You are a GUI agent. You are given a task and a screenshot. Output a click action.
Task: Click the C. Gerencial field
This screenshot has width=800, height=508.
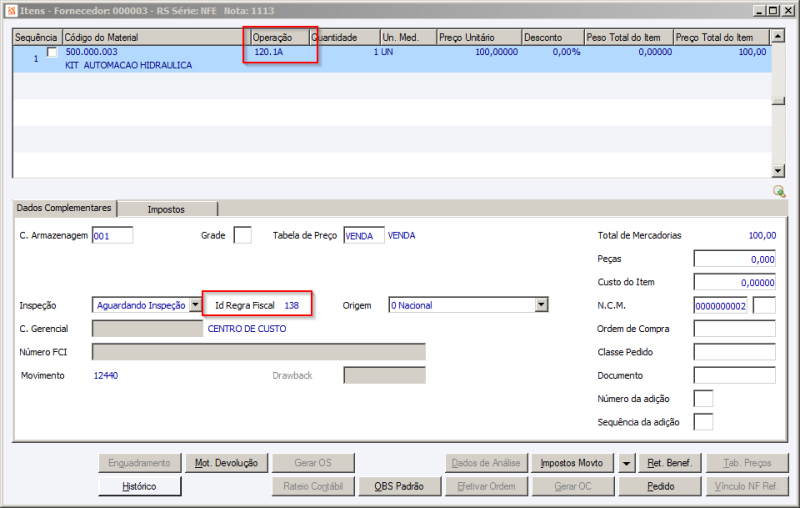click(x=147, y=328)
